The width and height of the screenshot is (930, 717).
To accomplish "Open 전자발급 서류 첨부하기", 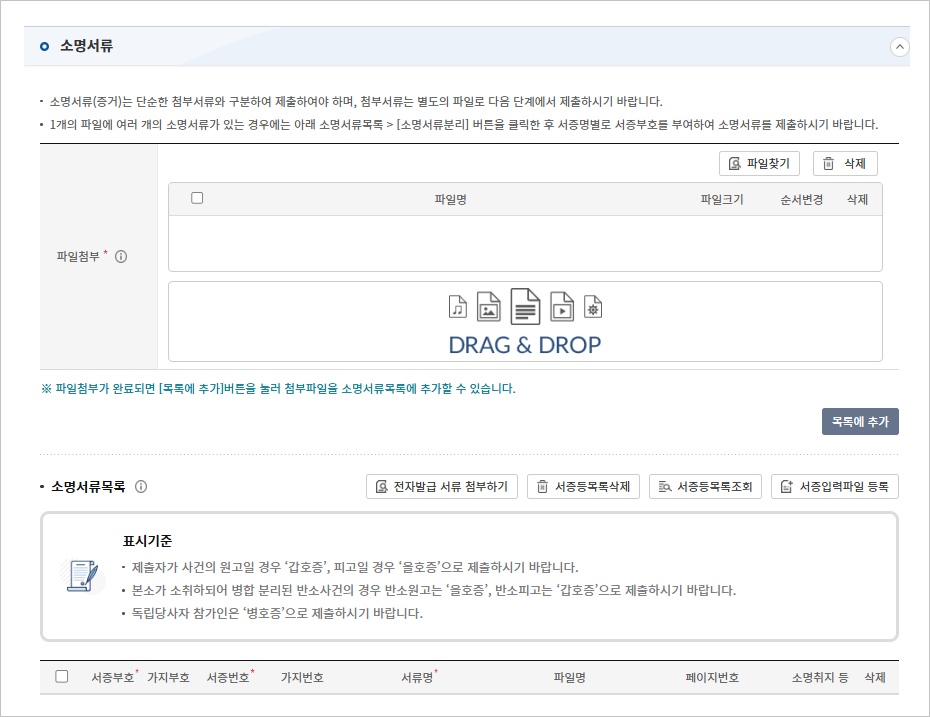I will click(x=441, y=487).
